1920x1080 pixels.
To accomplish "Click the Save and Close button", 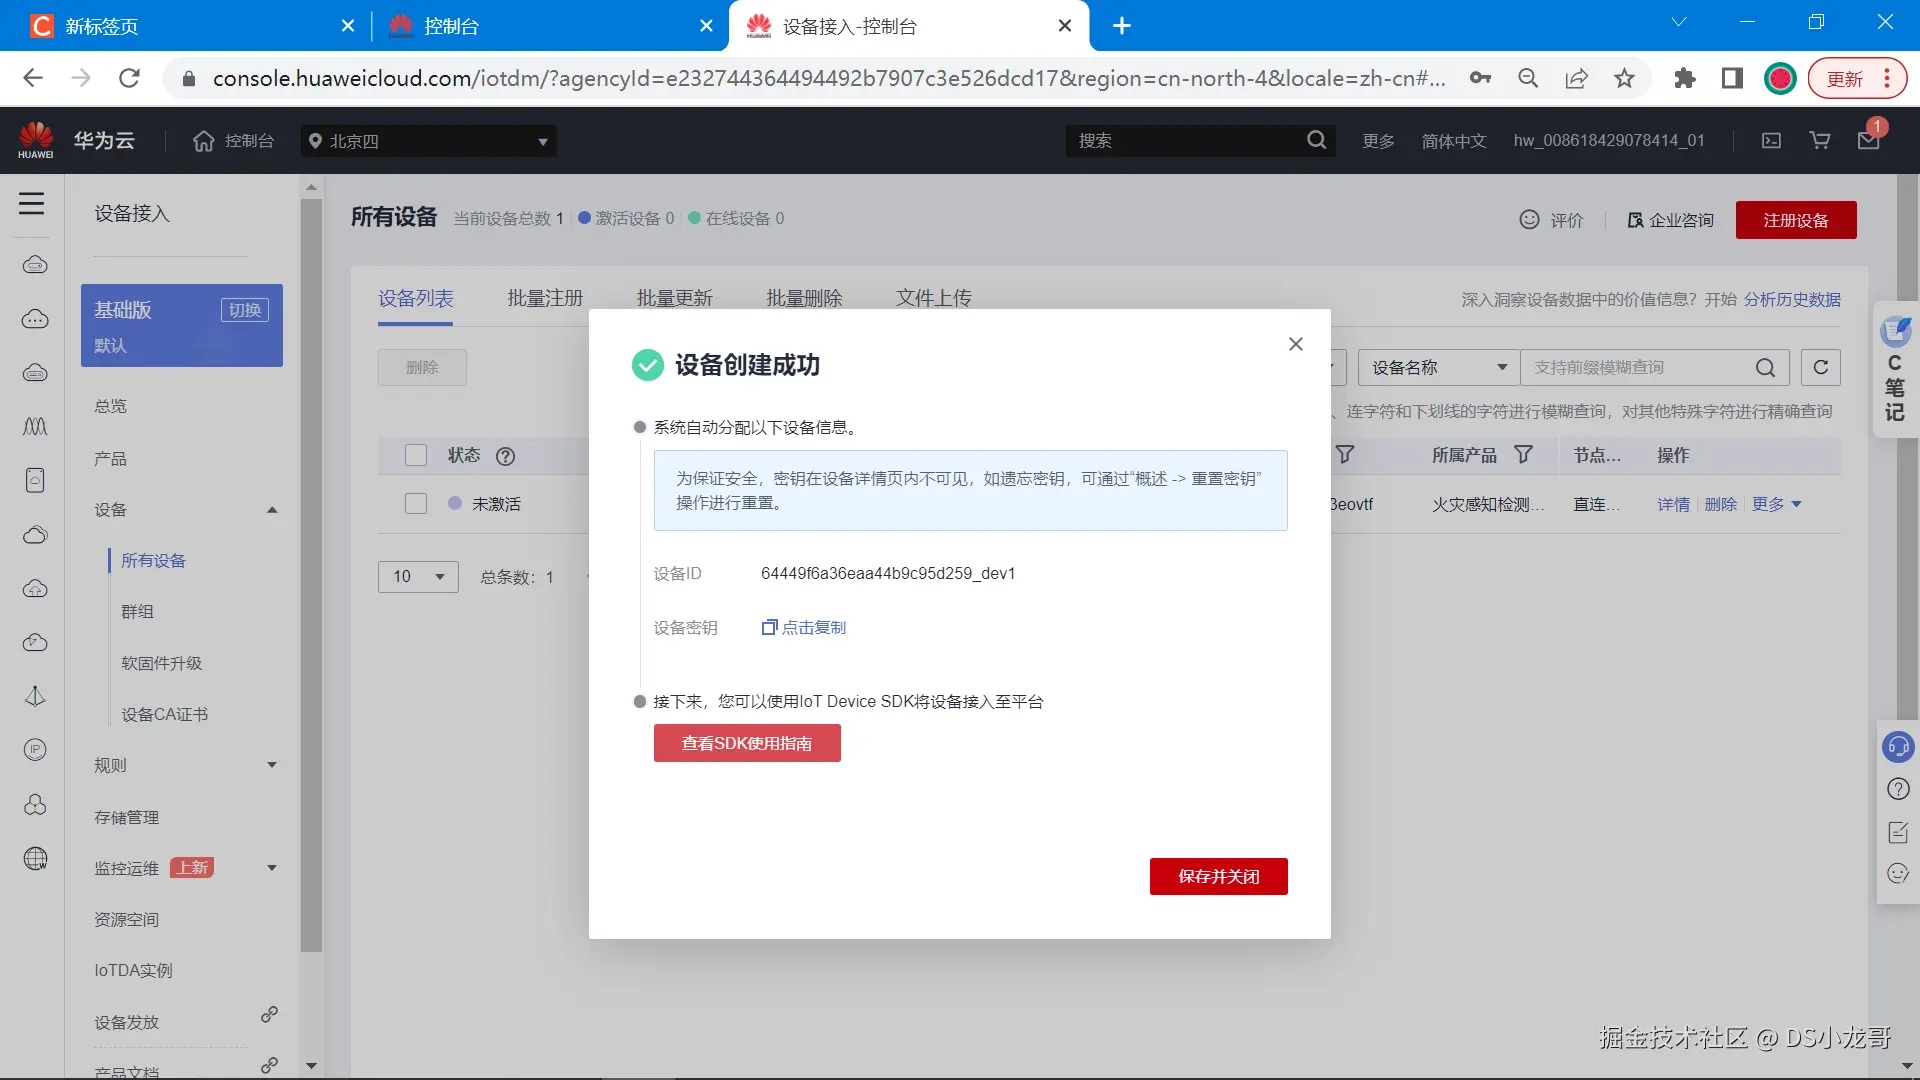I will tap(1218, 877).
